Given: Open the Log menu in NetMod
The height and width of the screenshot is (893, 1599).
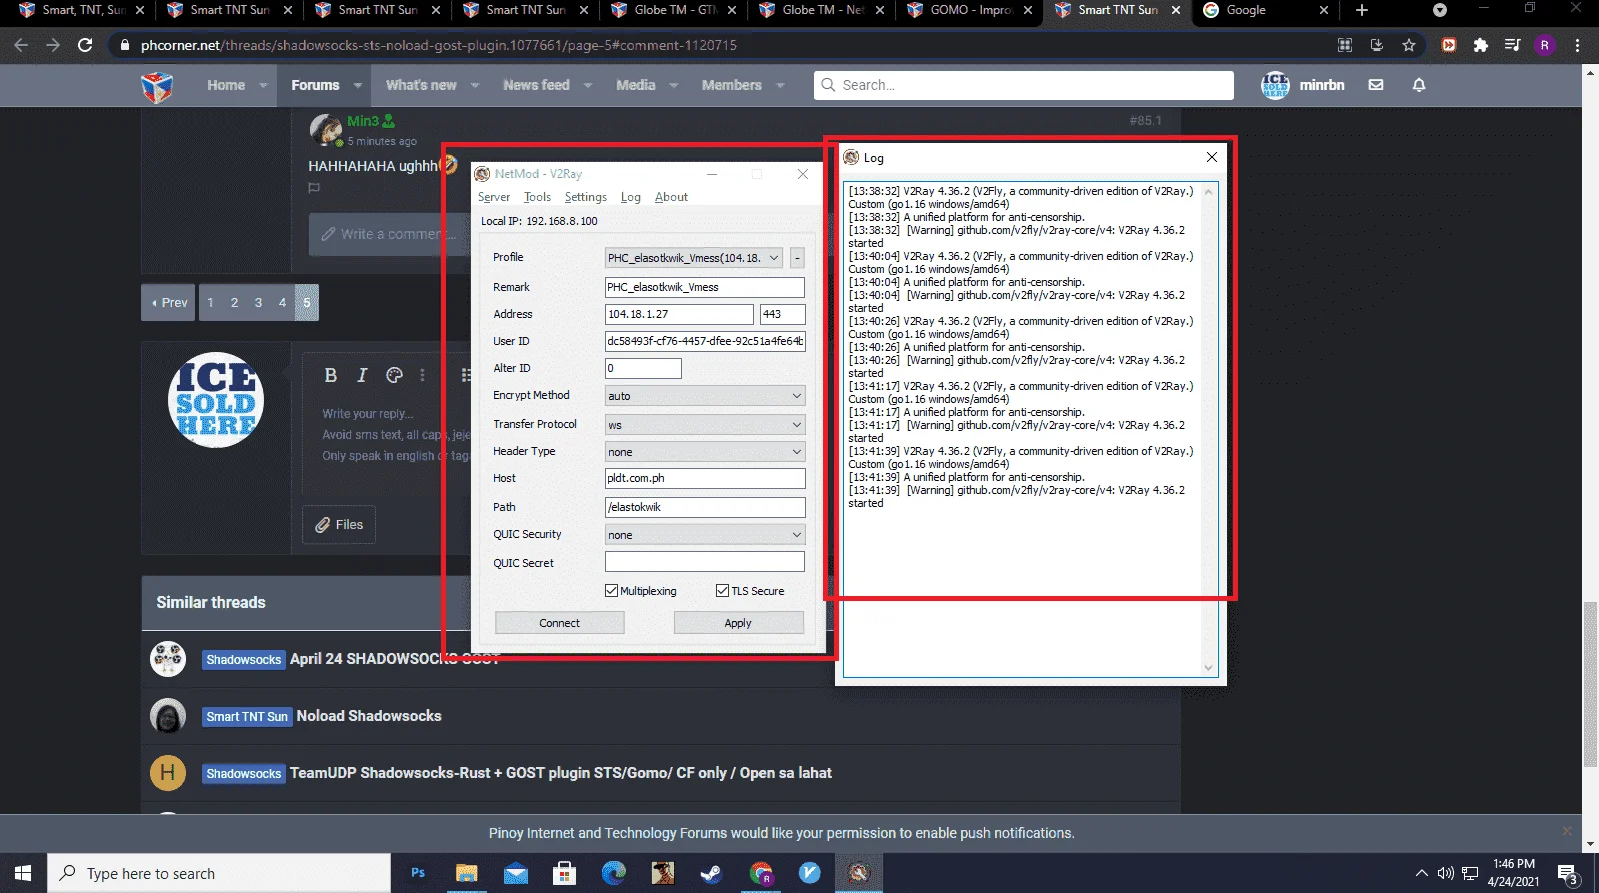Looking at the screenshot, I should pos(630,197).
